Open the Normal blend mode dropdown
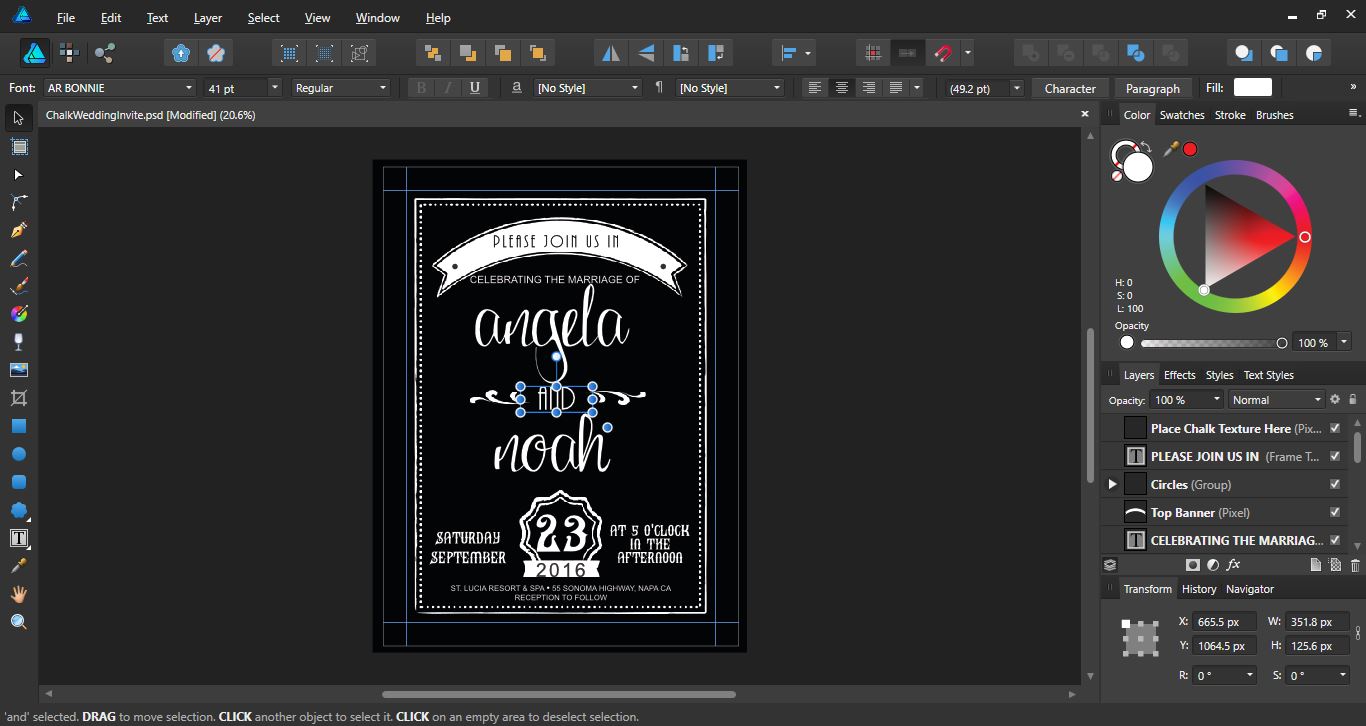Screen dimensions: 1366x726 coord(1276,400)
